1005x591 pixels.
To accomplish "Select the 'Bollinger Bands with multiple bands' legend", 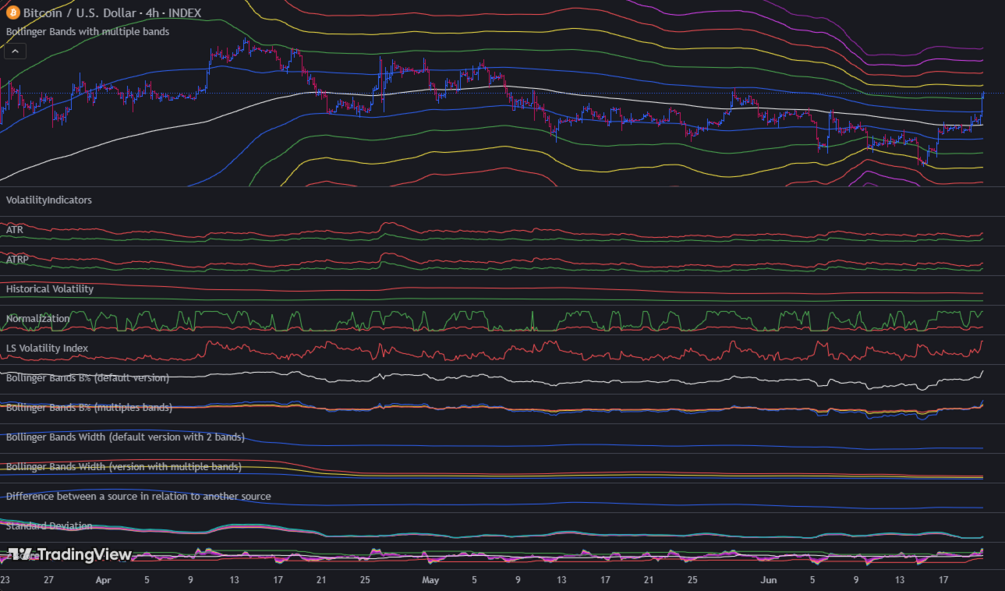I will coord(88,31).
